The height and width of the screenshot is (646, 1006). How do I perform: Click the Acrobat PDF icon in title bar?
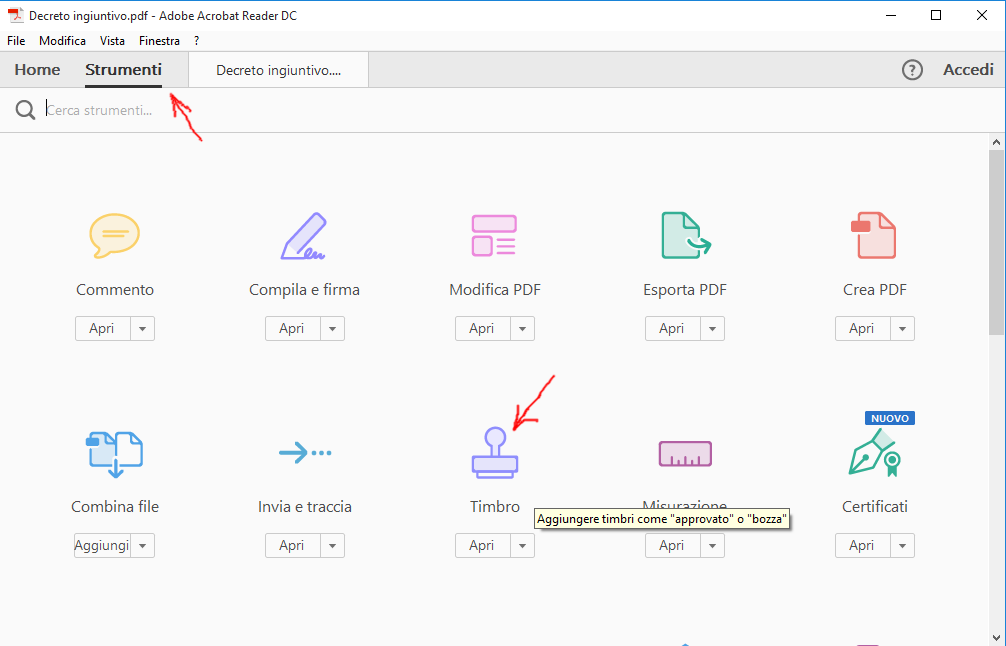(15, 15)
